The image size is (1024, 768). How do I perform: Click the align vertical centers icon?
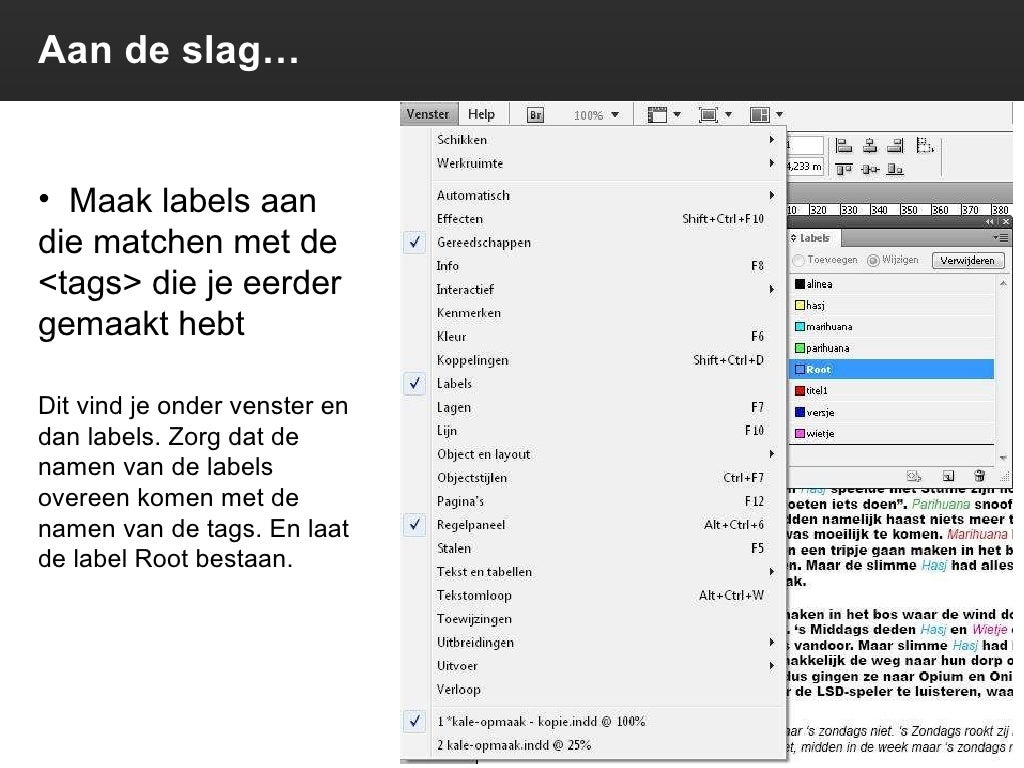tap(870, 169)
